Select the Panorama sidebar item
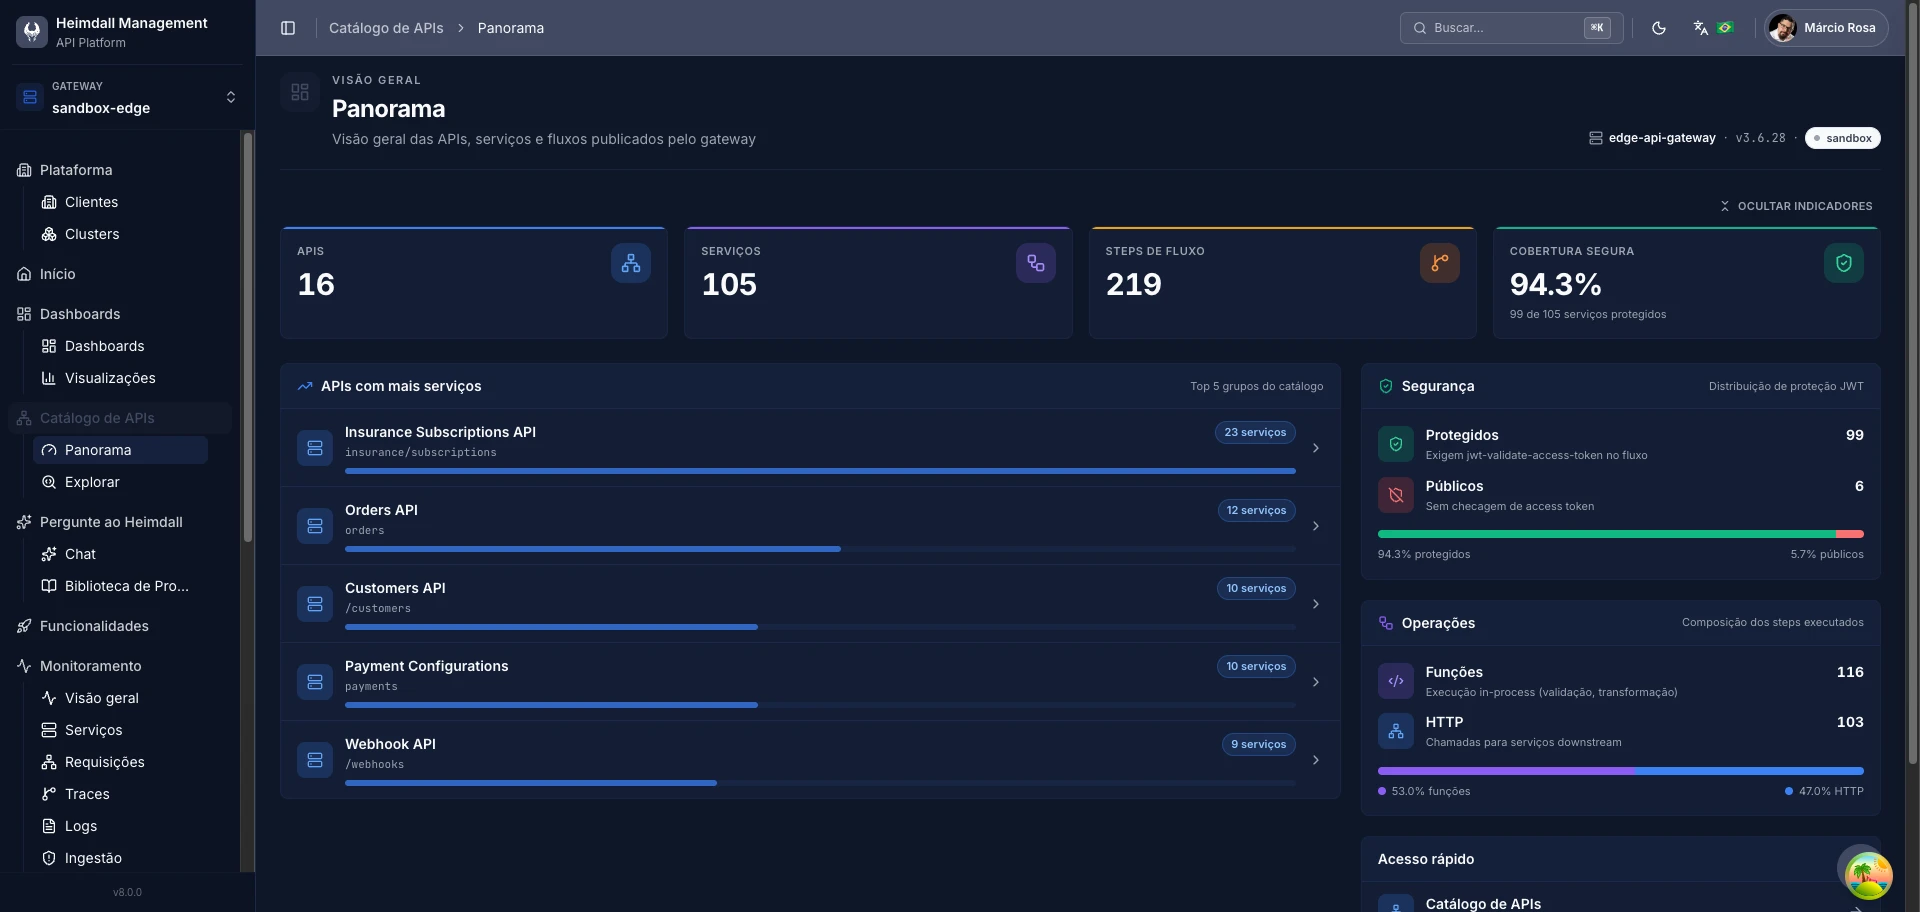The image size is (1920, 912). pyautogui.click(x=120, y=450)
